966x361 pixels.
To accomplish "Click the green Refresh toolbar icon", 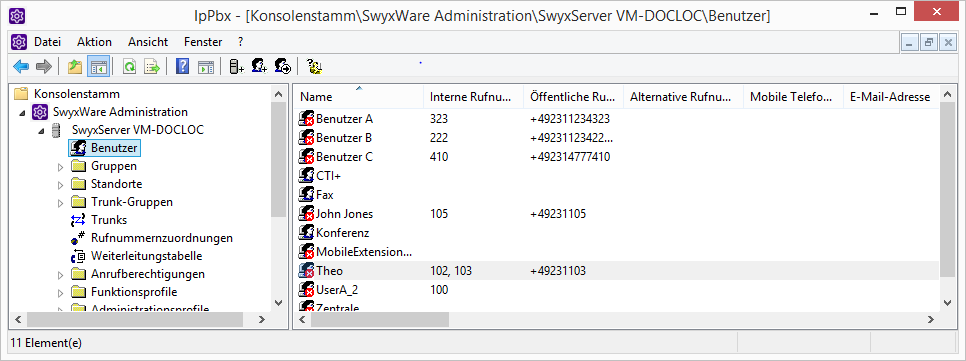I will pos(129,67).
